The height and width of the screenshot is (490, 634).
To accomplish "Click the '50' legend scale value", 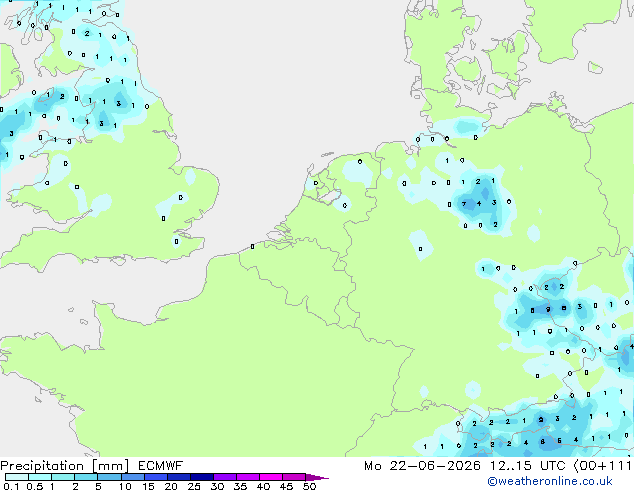I will click(309, 486).
